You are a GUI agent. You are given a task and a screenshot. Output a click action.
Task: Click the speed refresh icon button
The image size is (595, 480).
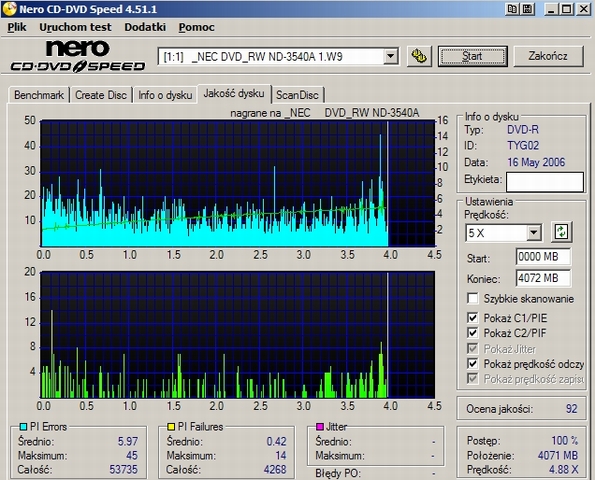coord(561,232)
